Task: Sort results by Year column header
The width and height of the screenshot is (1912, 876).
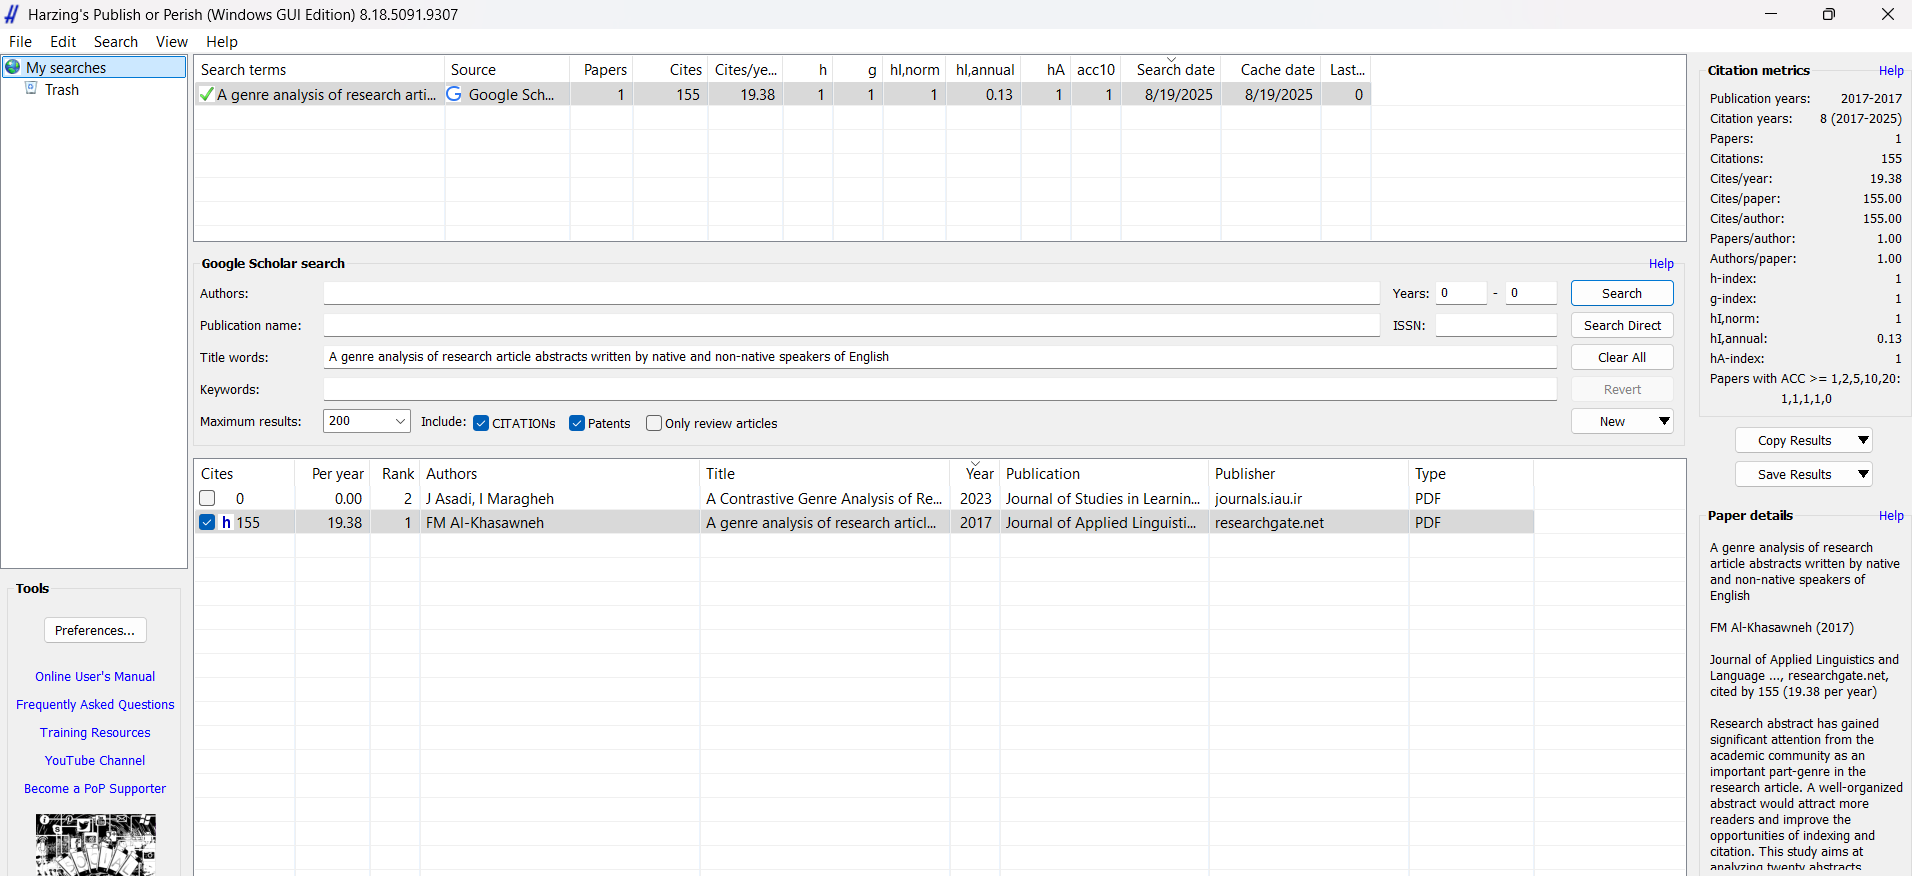Action: pyautogui.click(x=975, y=474)
